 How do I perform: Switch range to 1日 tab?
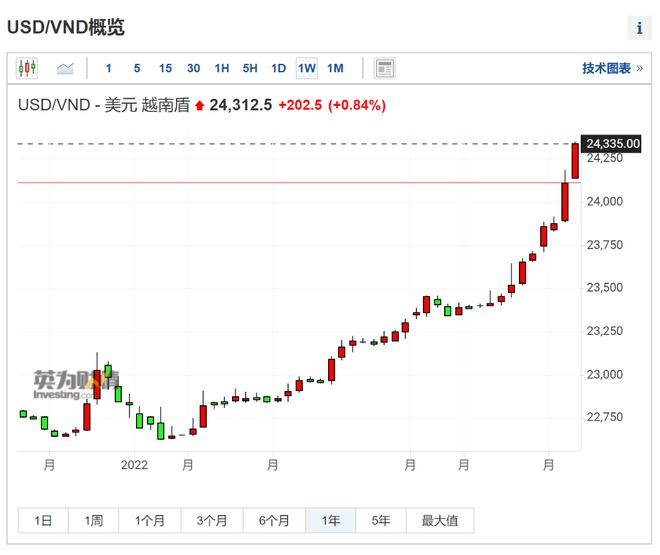43,520
